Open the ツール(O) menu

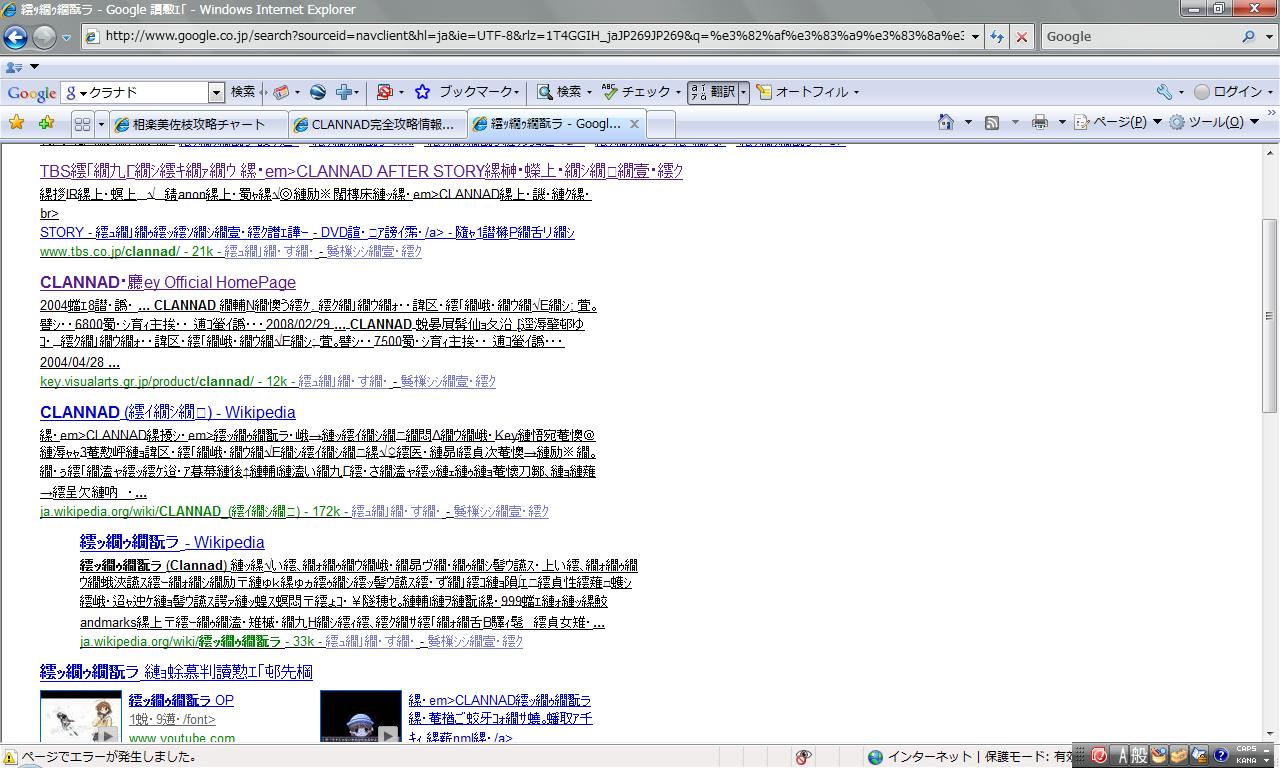pos(1214,122)
